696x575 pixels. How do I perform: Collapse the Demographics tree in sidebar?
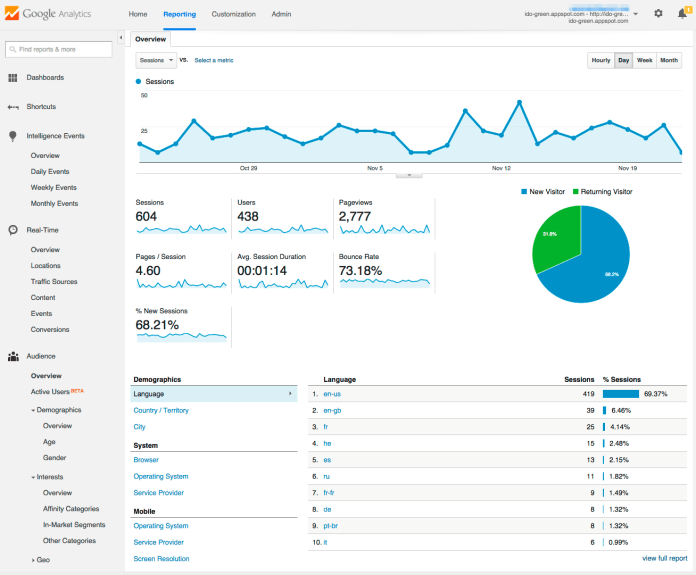tap(33, 410)
